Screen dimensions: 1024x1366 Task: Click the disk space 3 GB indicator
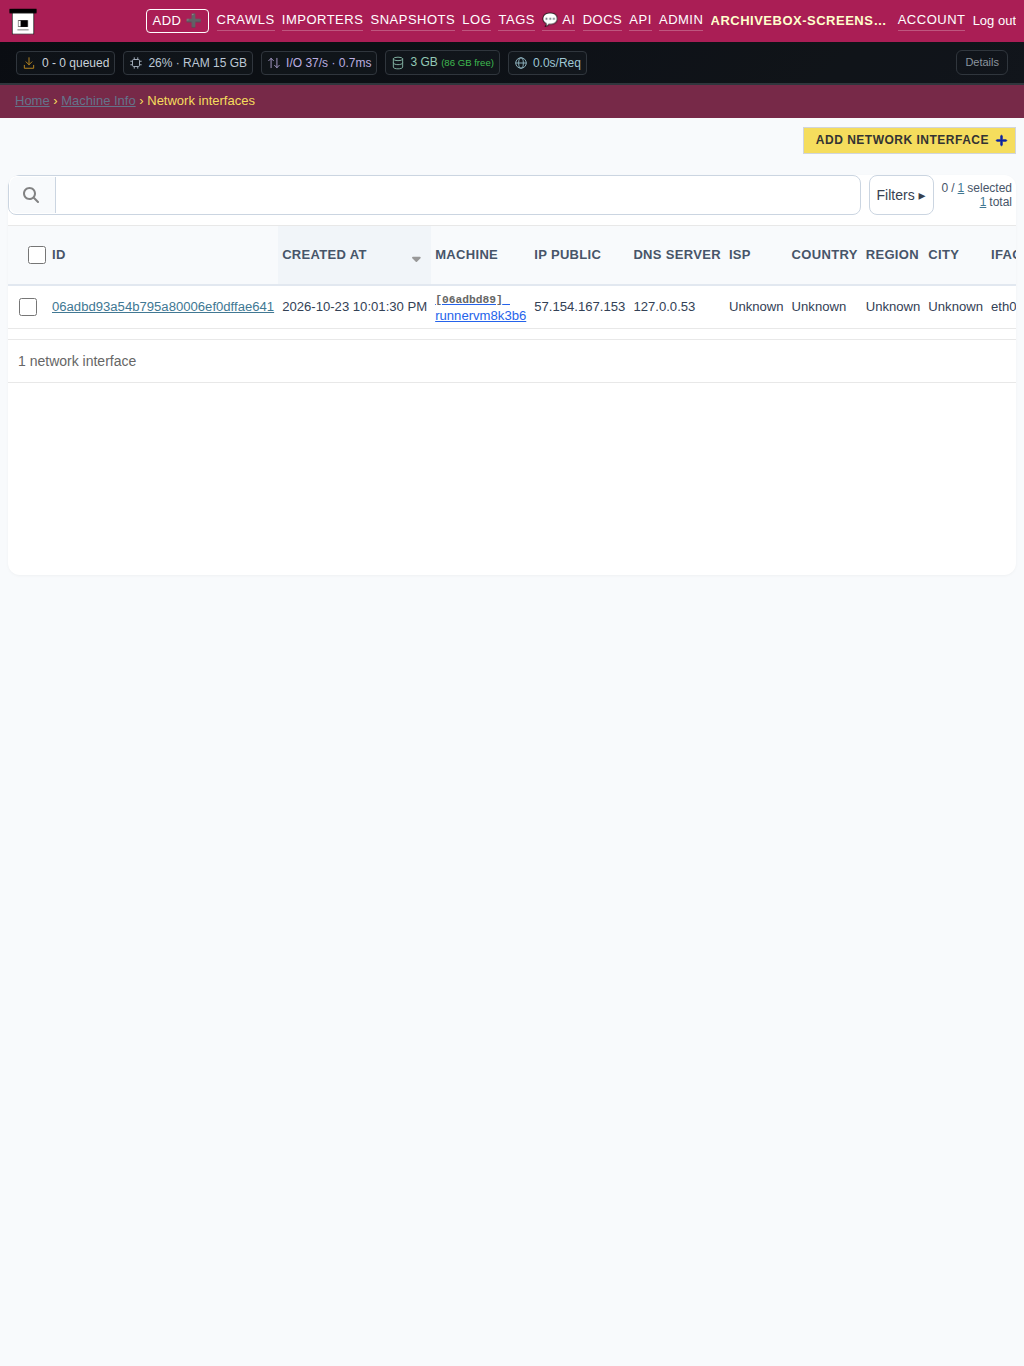(442, 63)
